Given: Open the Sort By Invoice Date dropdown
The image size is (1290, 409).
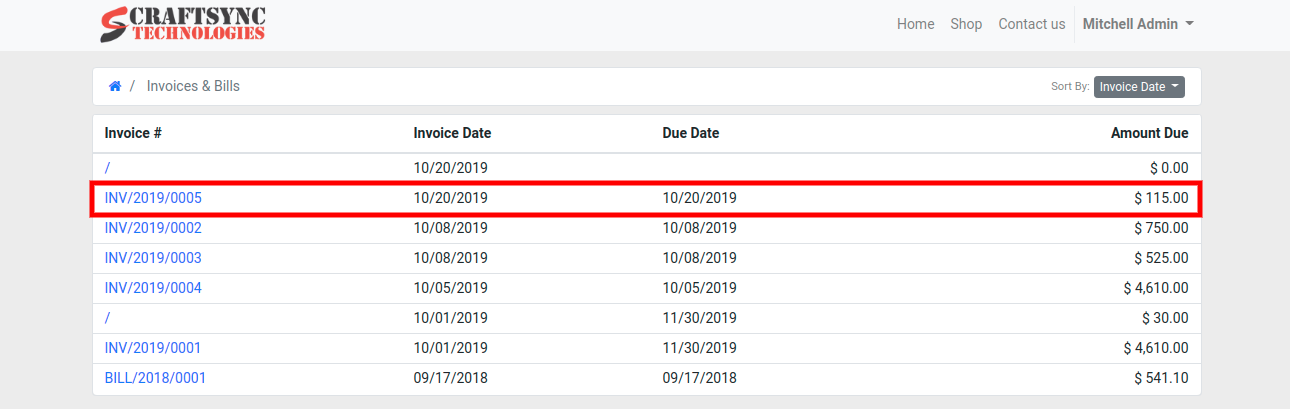Looking at the screenshot, I should 1139,87.
